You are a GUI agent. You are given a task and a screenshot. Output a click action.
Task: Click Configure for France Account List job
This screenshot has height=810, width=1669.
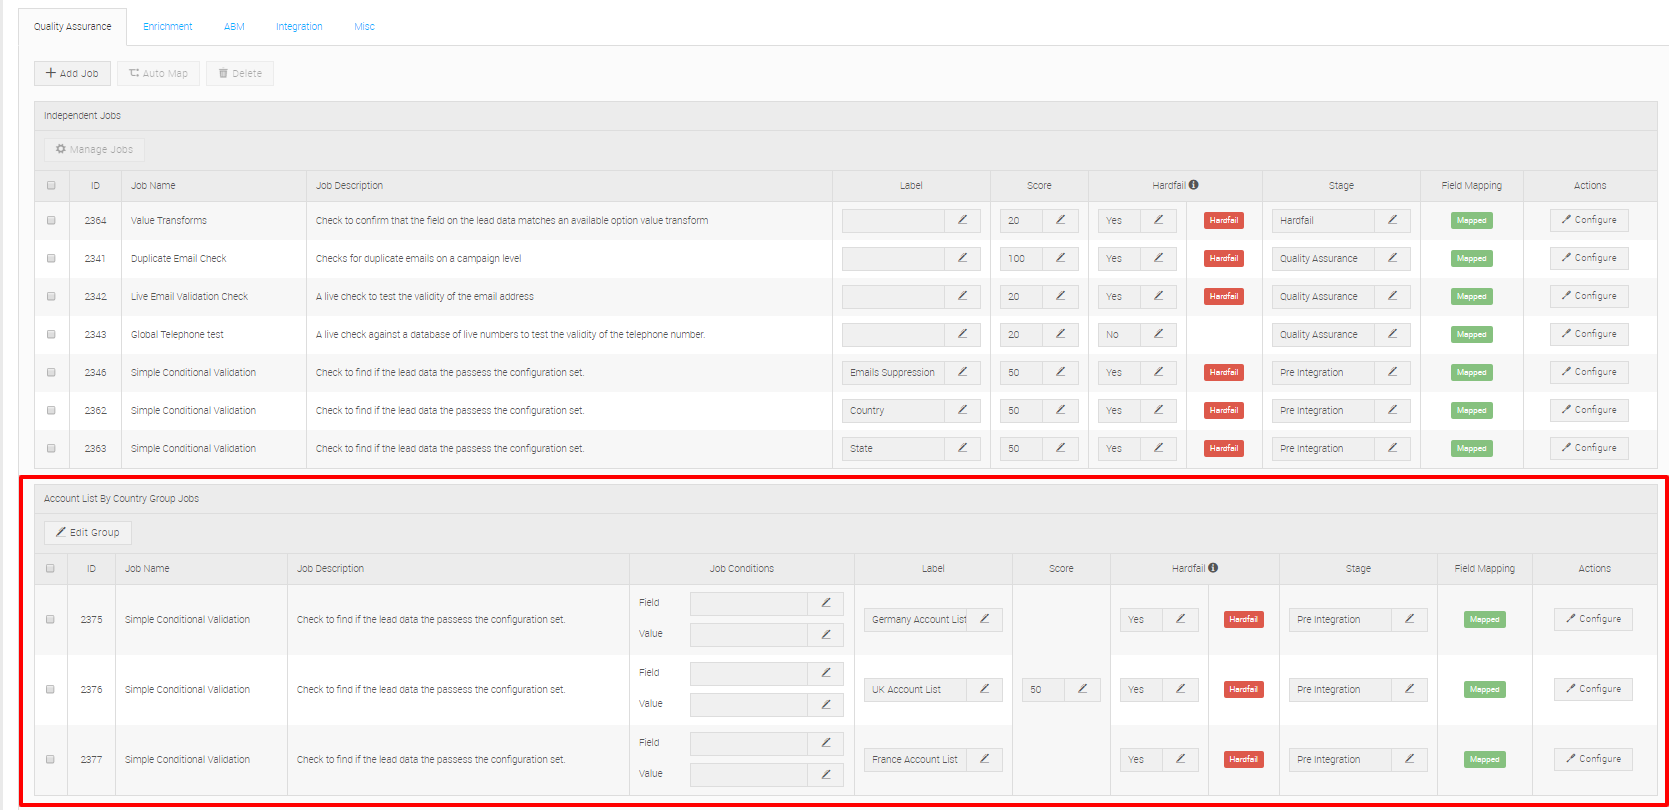point(1593,759)
